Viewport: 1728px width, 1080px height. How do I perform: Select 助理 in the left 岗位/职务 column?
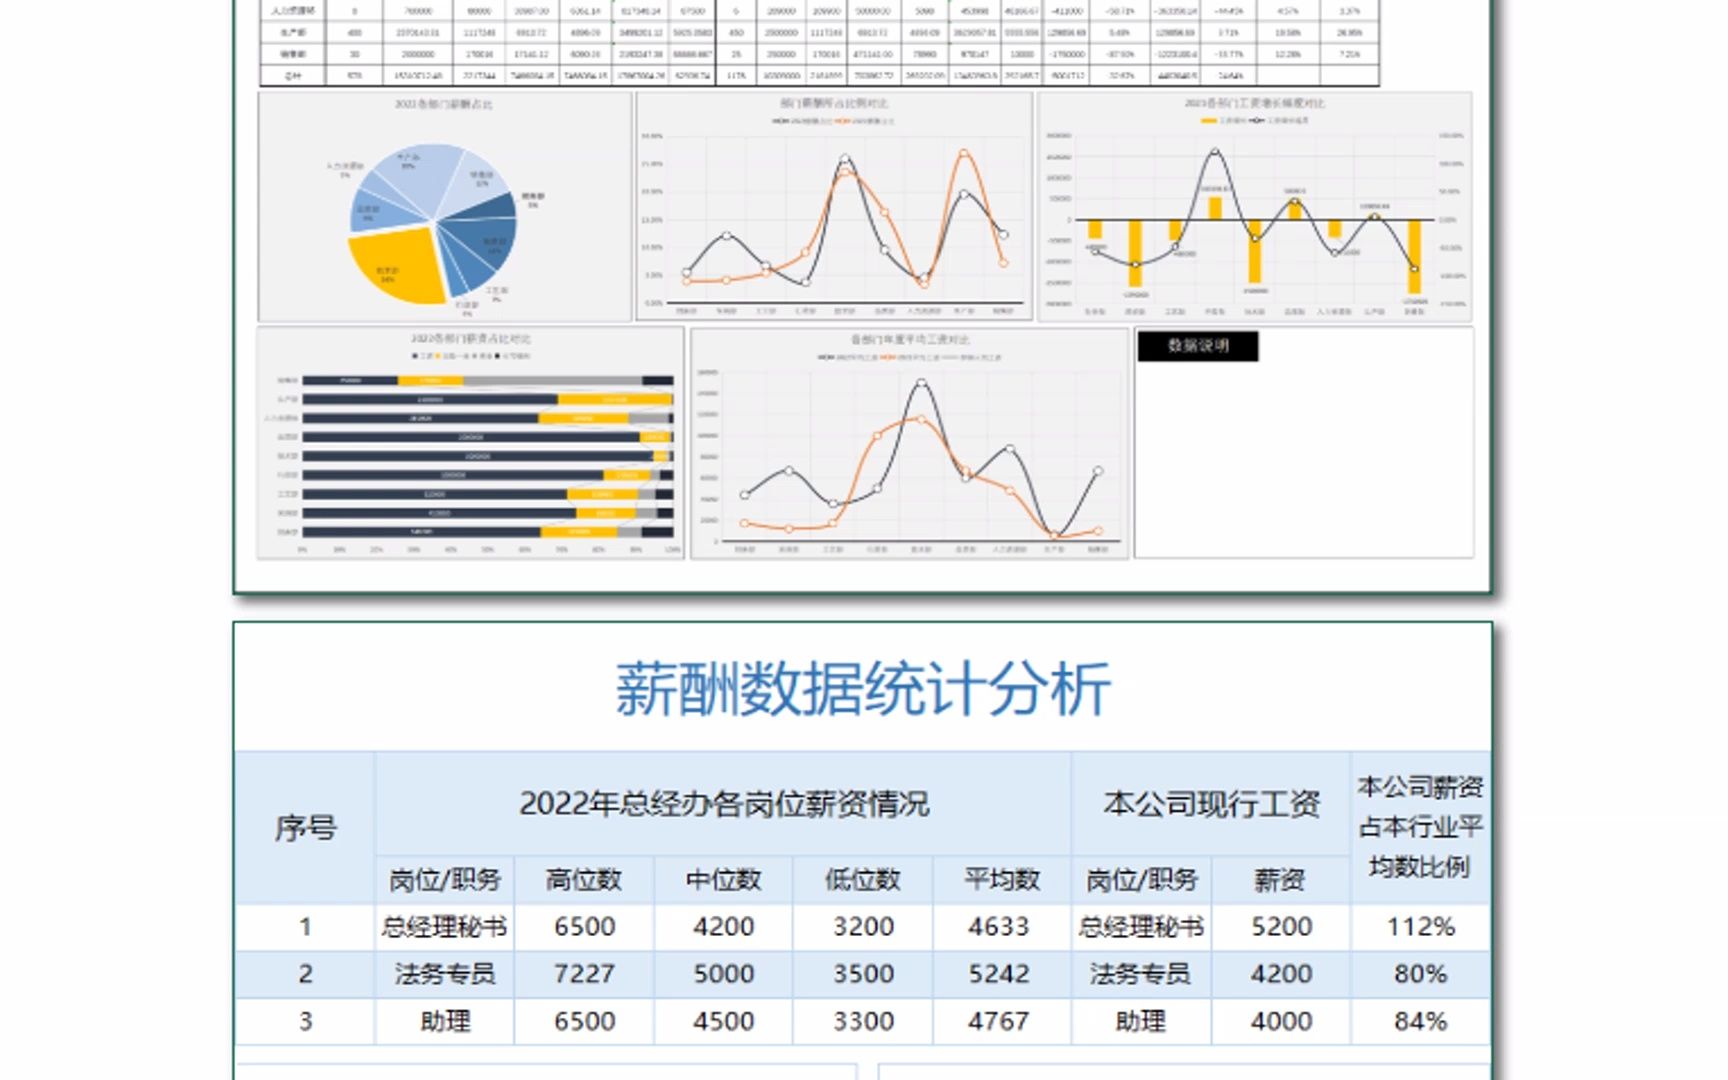445,1022
